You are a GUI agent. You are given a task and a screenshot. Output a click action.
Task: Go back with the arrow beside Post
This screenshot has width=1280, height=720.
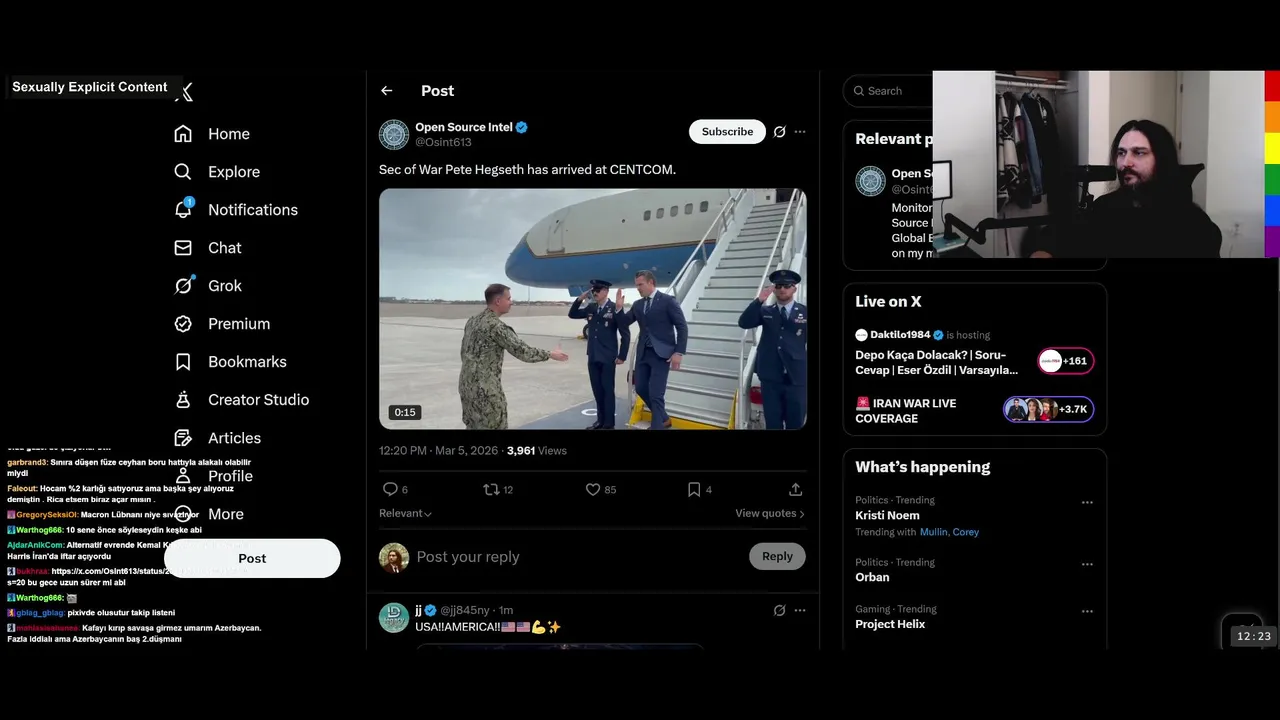(x=387, y=91)
